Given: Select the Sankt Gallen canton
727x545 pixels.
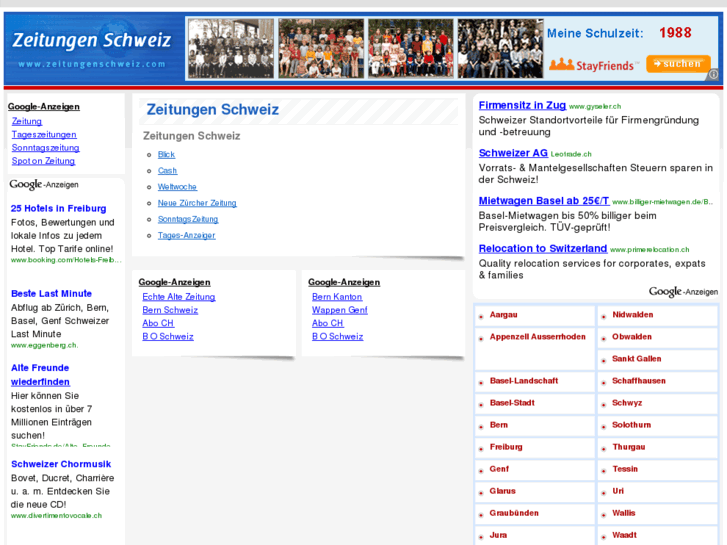Looking at the screenshot, I should 637,359.
